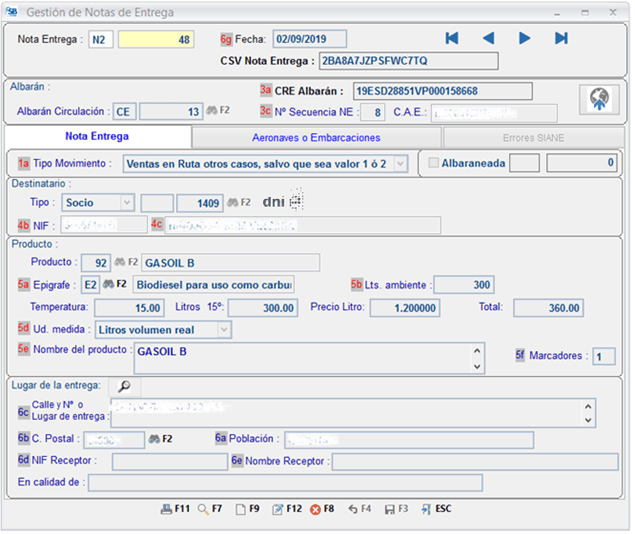Toggle the Albaraneada checkbox

pyautogui.click(x=433, y=163)
